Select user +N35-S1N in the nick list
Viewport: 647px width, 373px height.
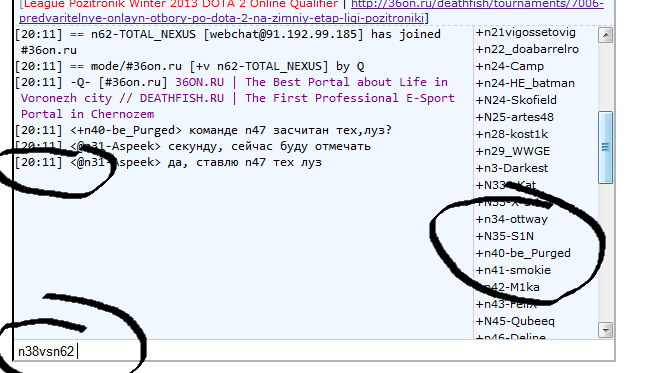(x=505, y=236)
